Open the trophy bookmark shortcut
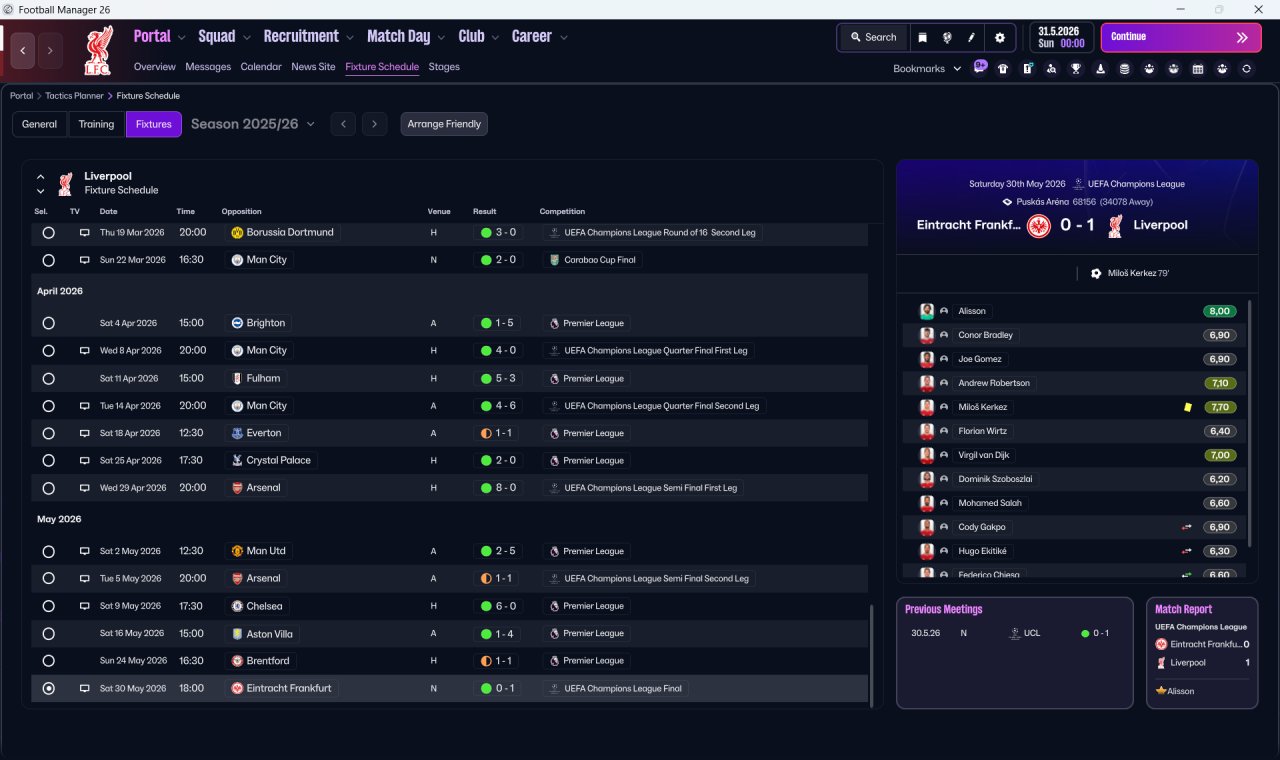 click(1076, 69)
